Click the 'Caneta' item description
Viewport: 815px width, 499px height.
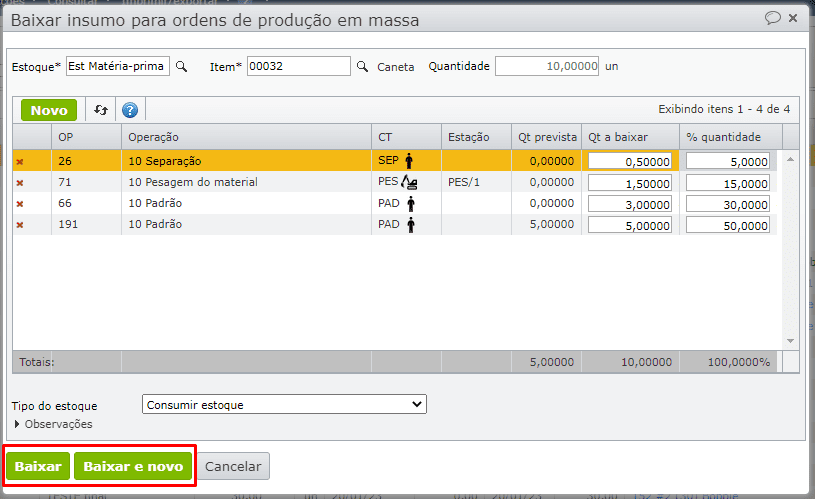pyautogui.click(x=396, y=67)
